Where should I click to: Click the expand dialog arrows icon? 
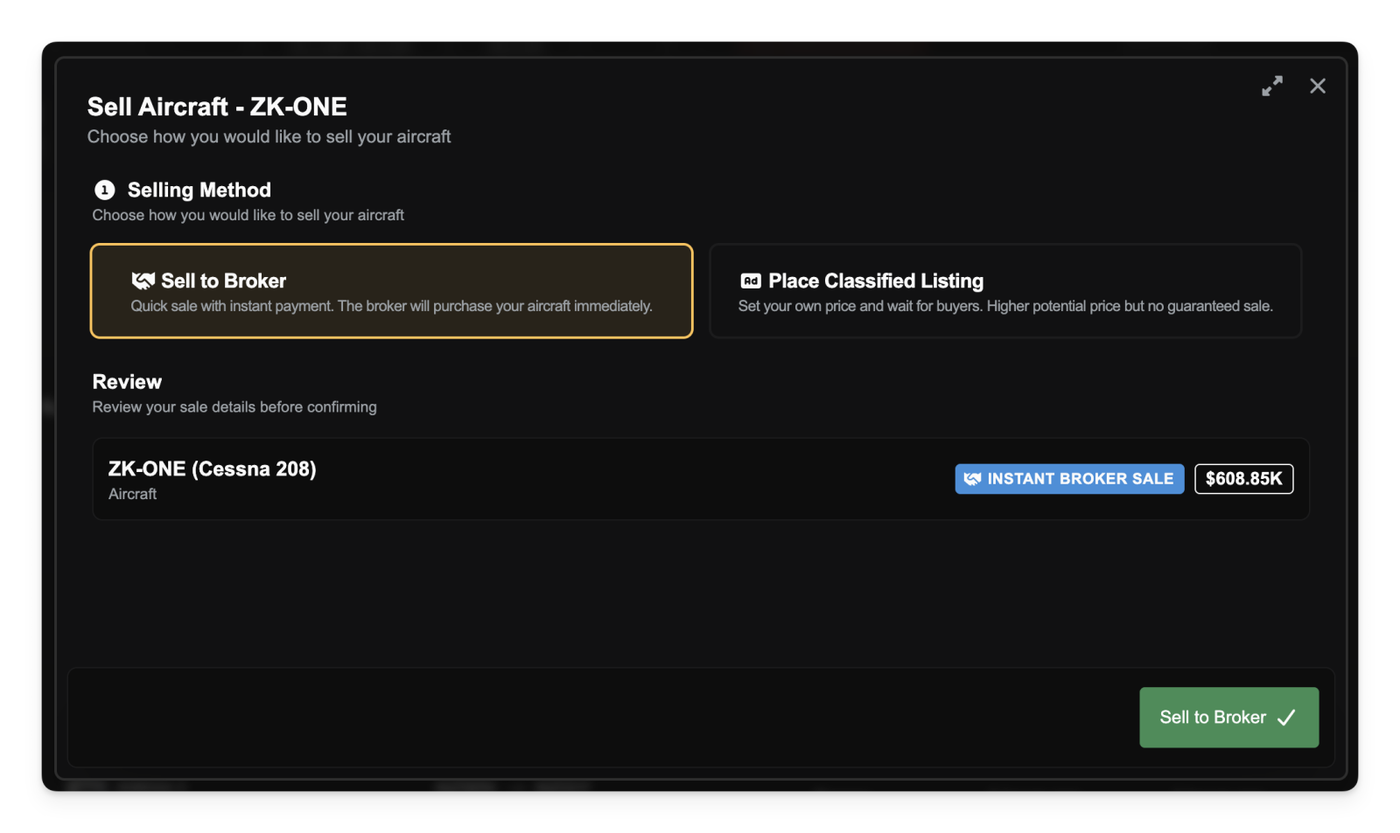(1272, 86)
